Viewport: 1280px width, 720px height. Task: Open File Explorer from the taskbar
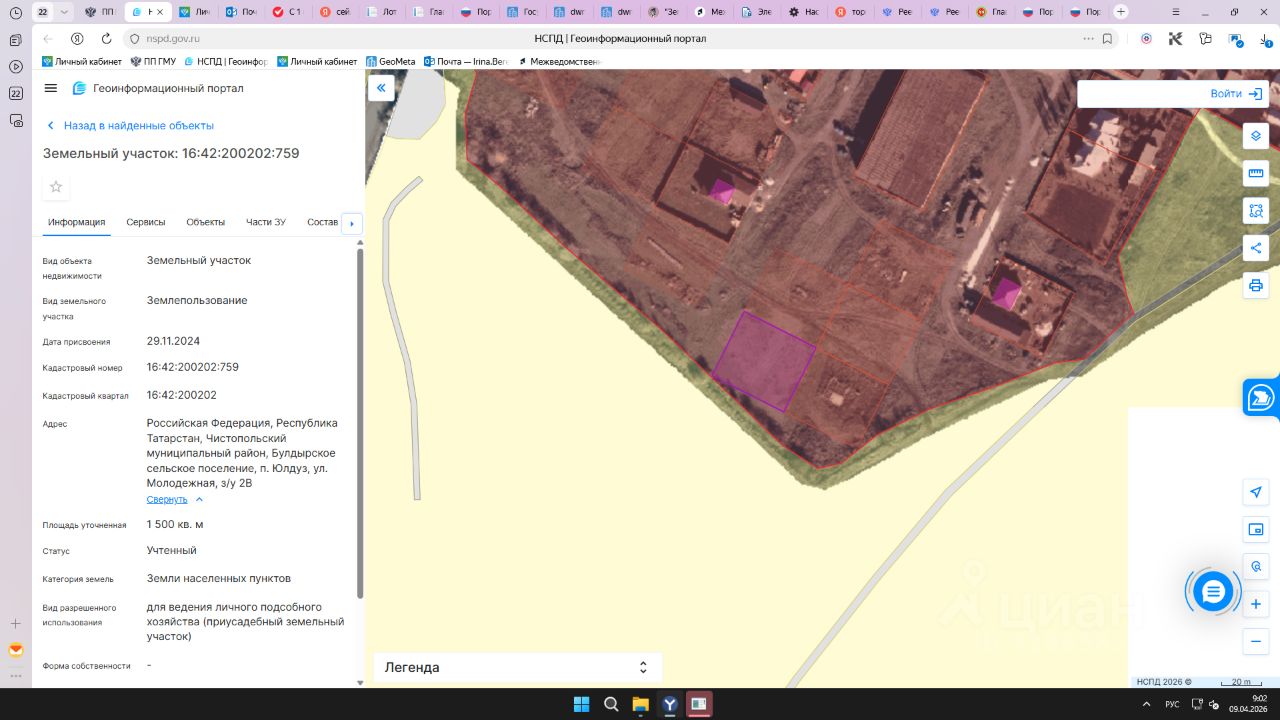pyautogui.click(x=640, y=704)
